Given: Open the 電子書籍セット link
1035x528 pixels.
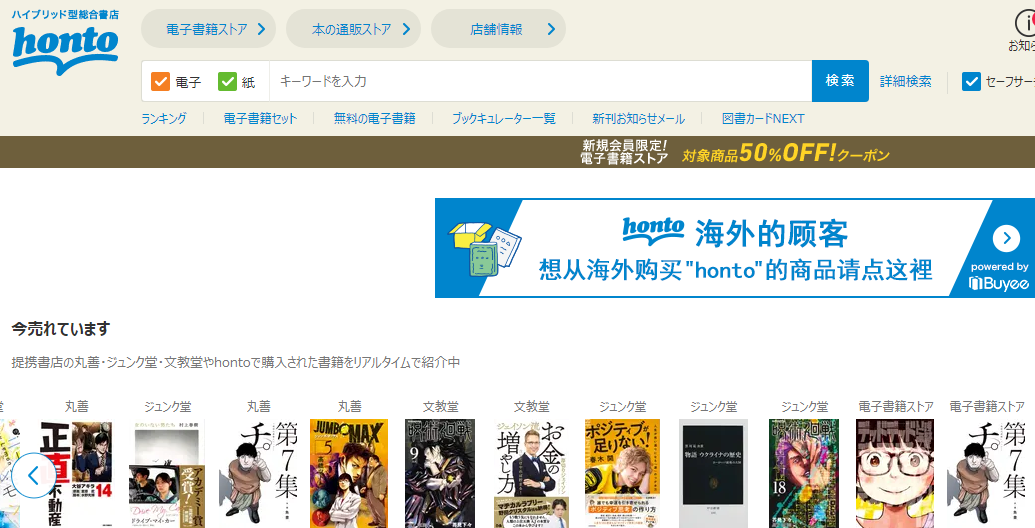Looking at the screenshot, I should [260, 118].
